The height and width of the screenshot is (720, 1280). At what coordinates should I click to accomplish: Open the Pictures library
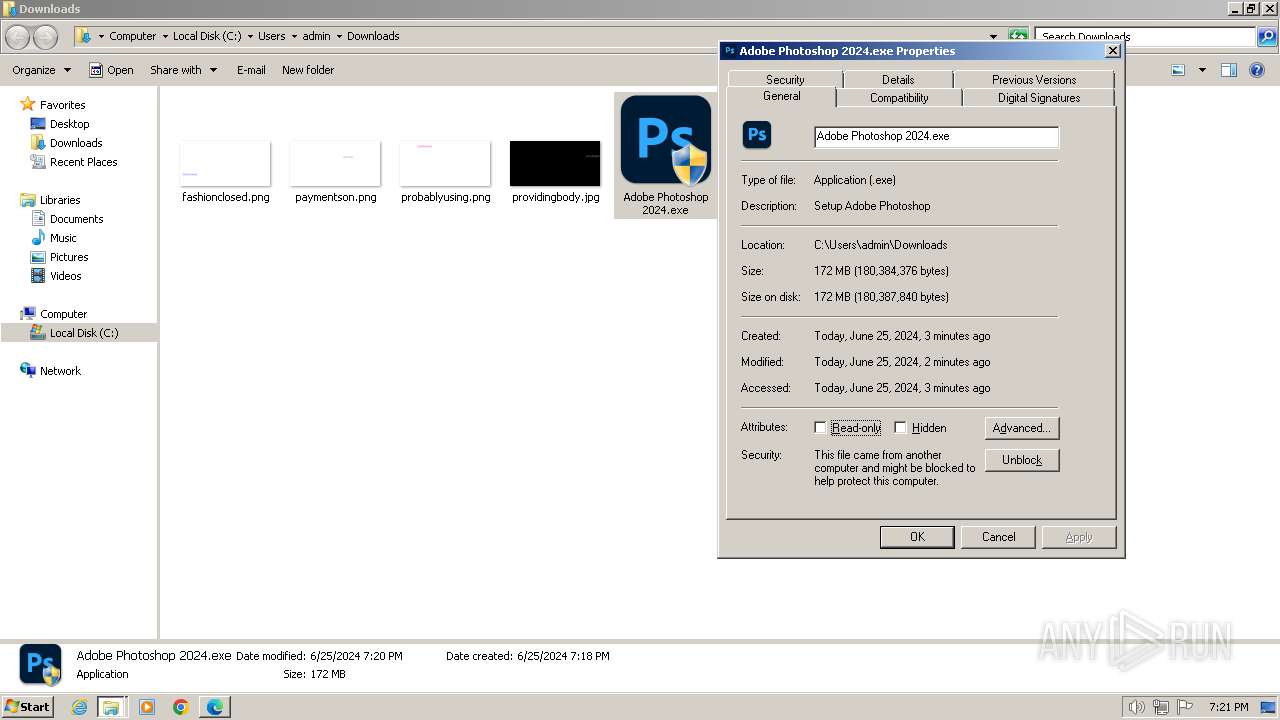69,257
